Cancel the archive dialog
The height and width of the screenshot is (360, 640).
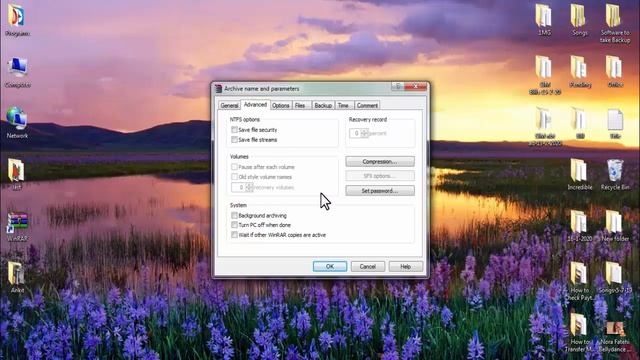(368, 267)
